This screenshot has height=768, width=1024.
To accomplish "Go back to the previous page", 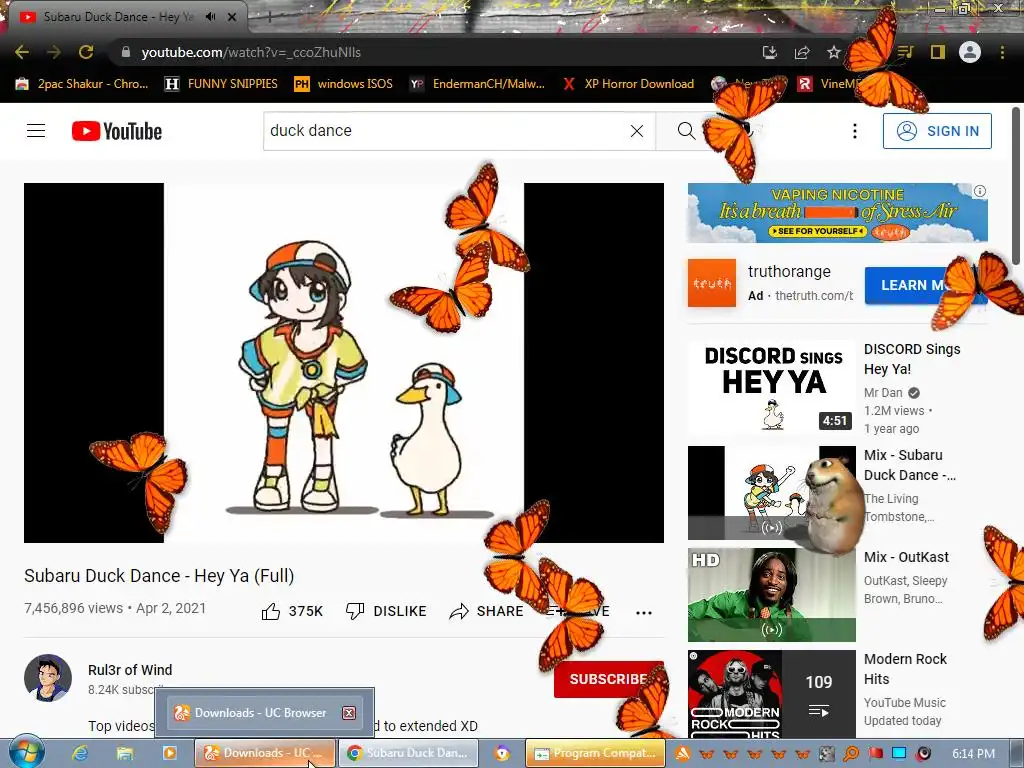I will tap(22, 52).
